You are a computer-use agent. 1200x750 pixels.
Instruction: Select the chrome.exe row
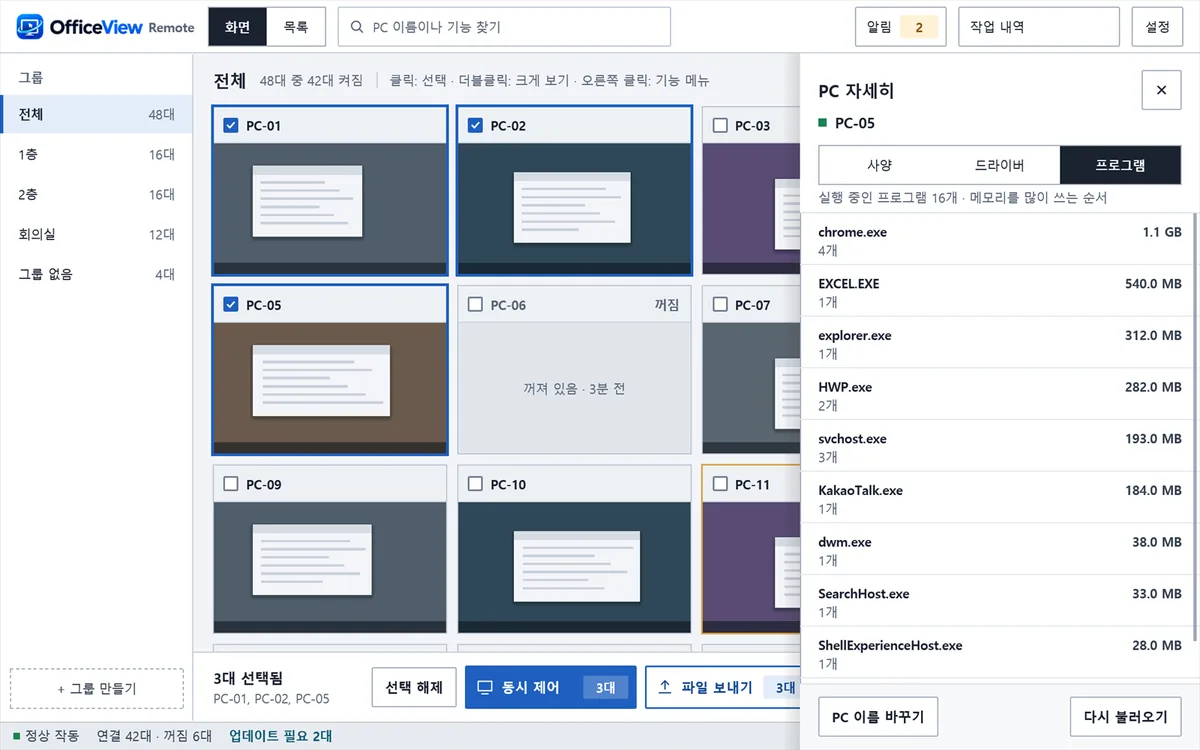coord(1000,239)
